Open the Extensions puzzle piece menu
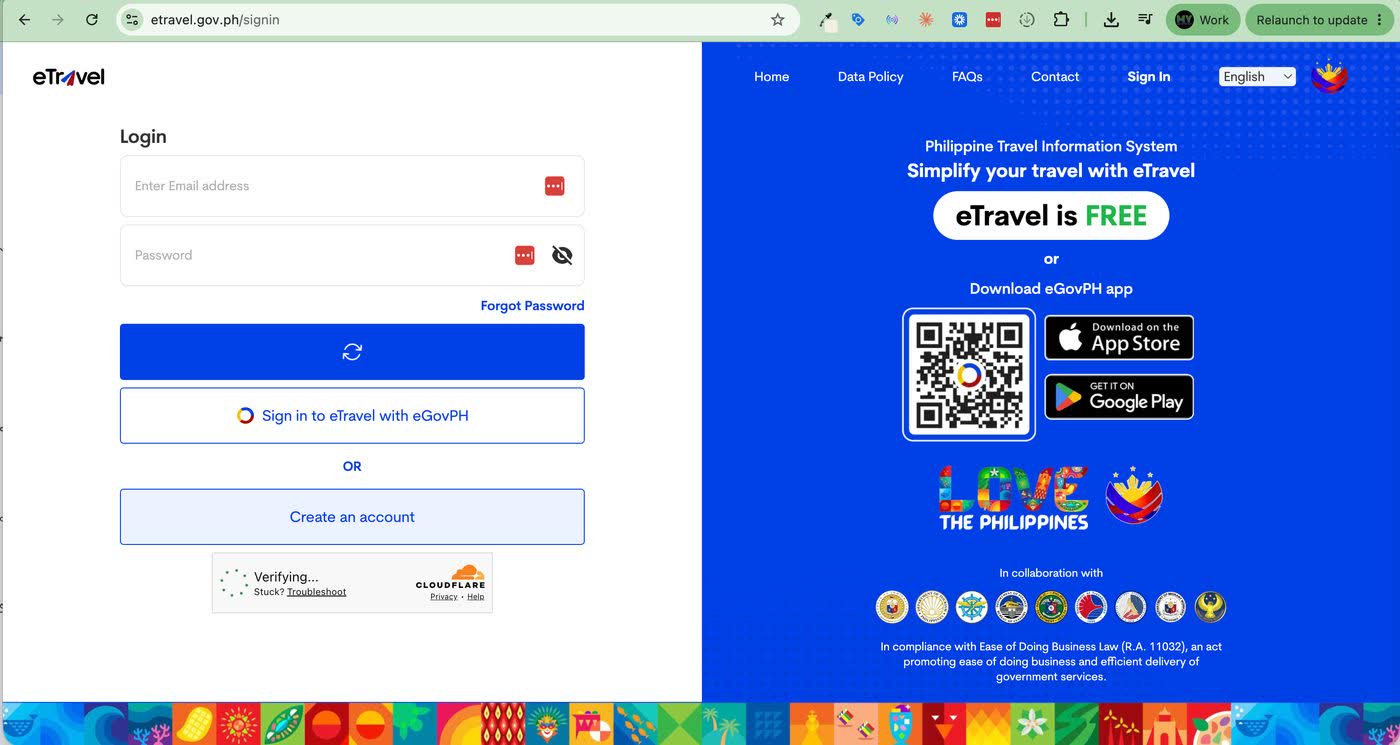The image size is (1400, 745). tap(1060, 20)
